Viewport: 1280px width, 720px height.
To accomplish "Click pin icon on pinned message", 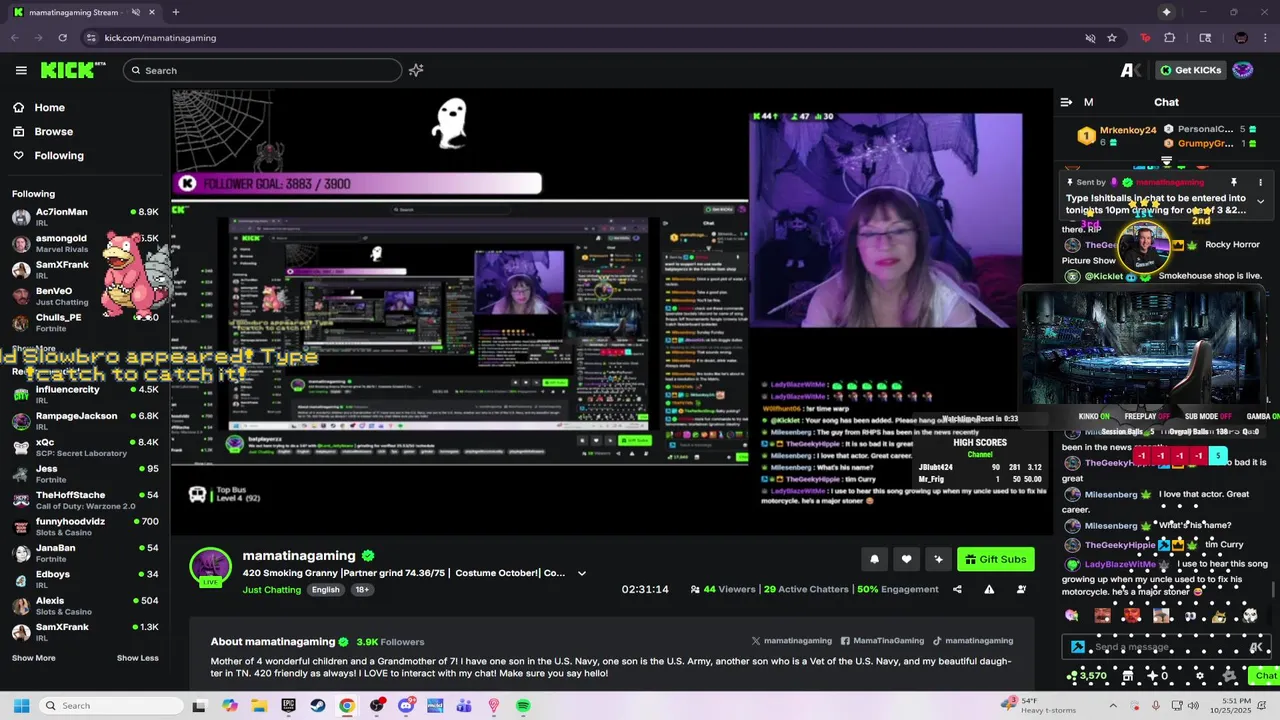I will coord(1233,182).
